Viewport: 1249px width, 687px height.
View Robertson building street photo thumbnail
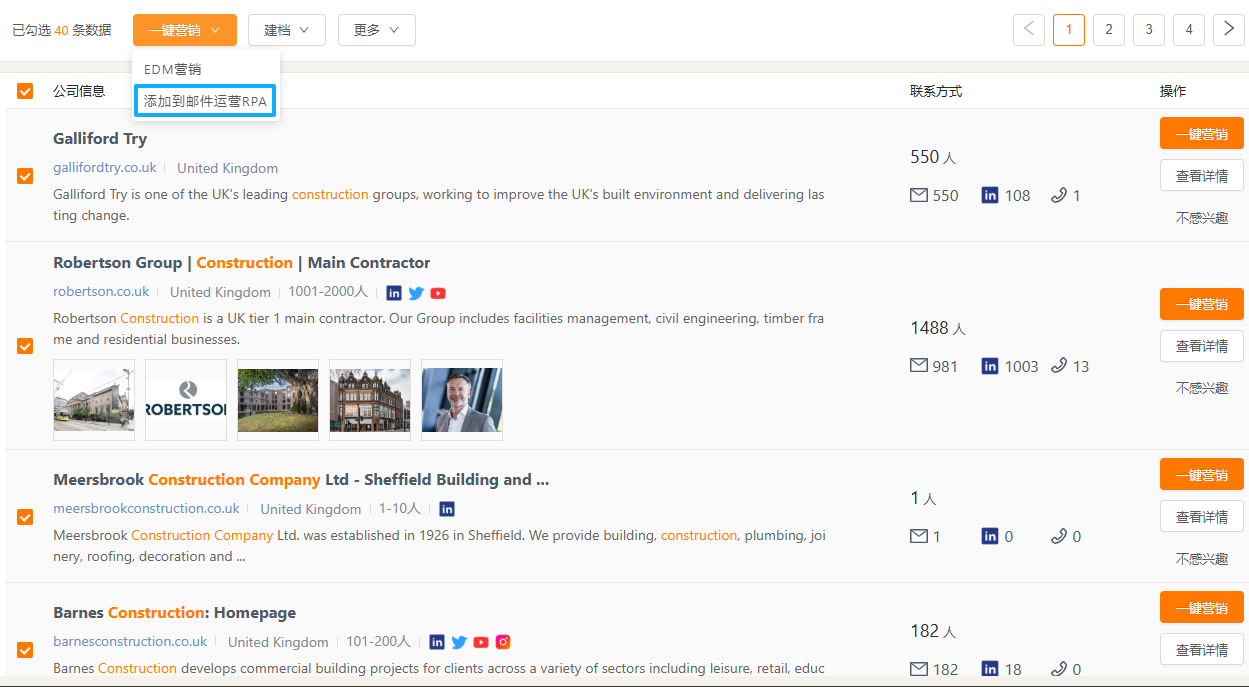click(x=94, y=400)
